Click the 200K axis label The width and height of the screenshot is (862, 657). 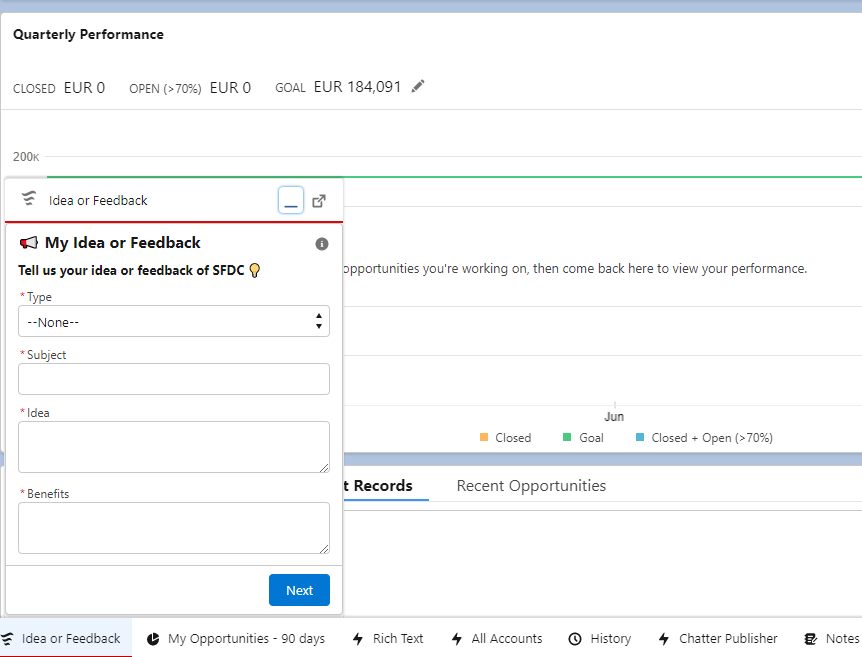[26, 157]
